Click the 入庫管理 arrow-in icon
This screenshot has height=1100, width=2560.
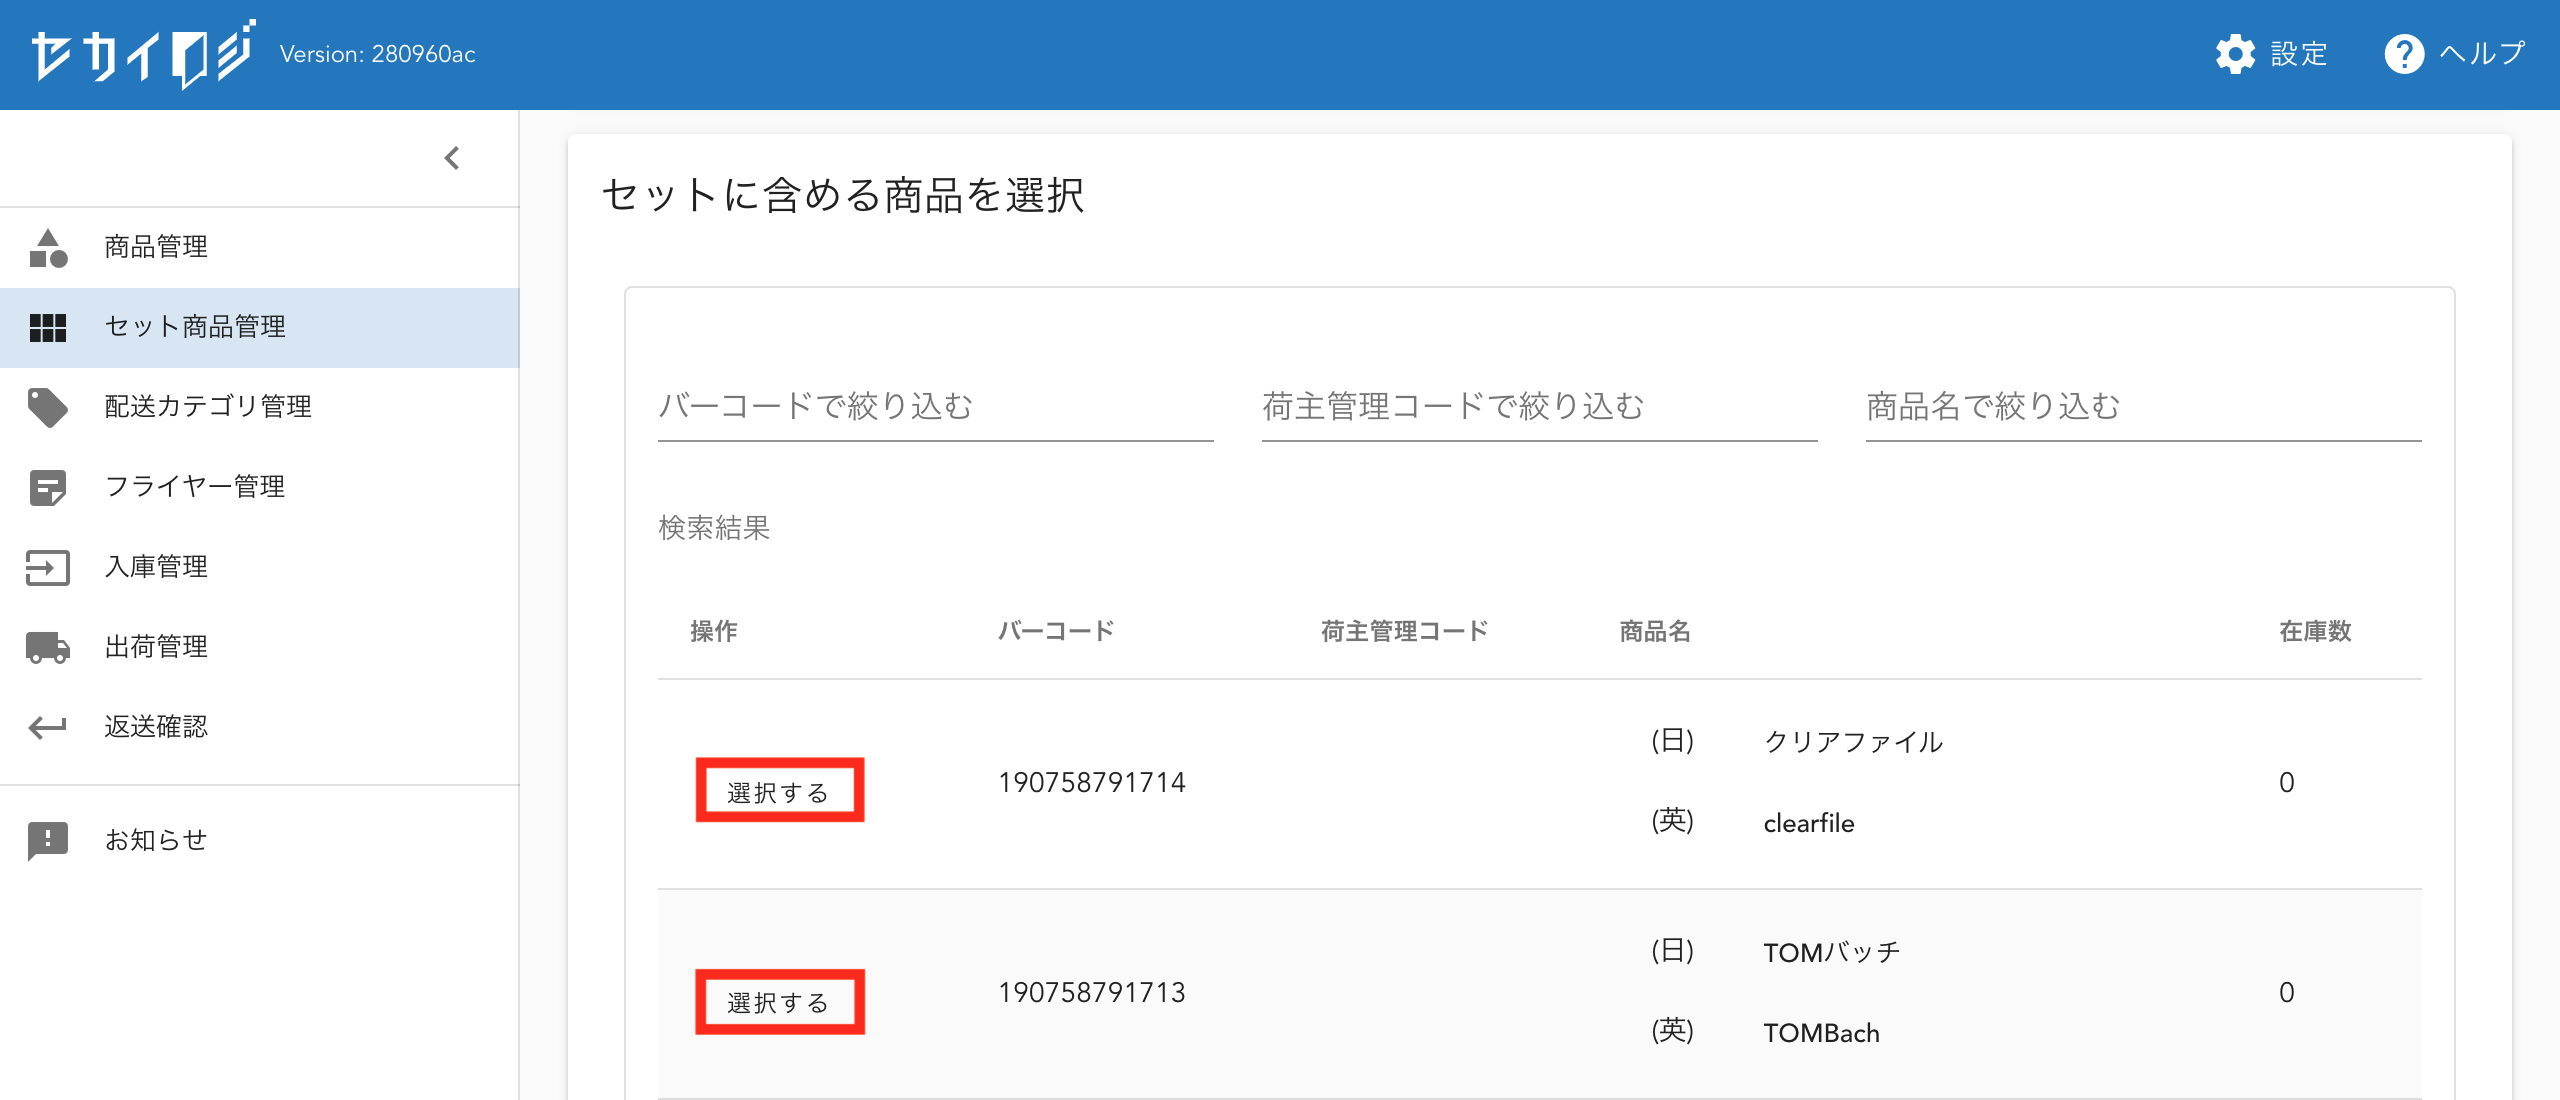[x=48, y=567]
